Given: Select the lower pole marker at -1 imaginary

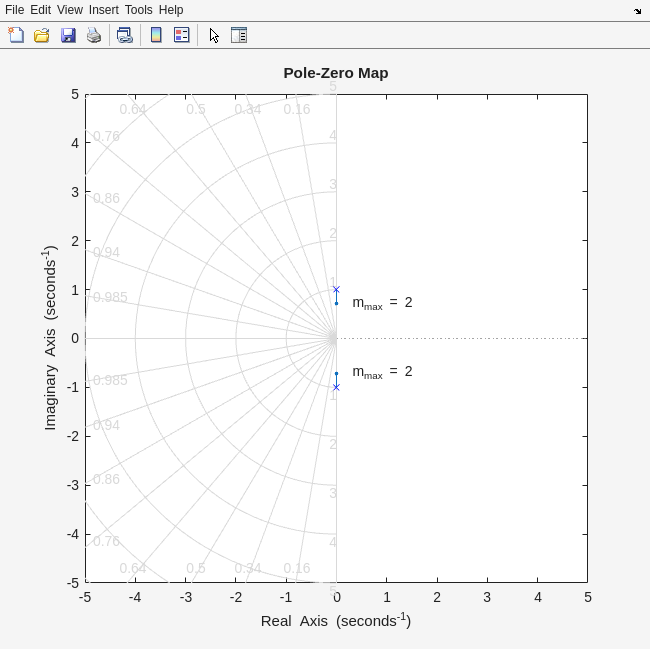Looking at the screenshot, I should (x=336, y=387).
